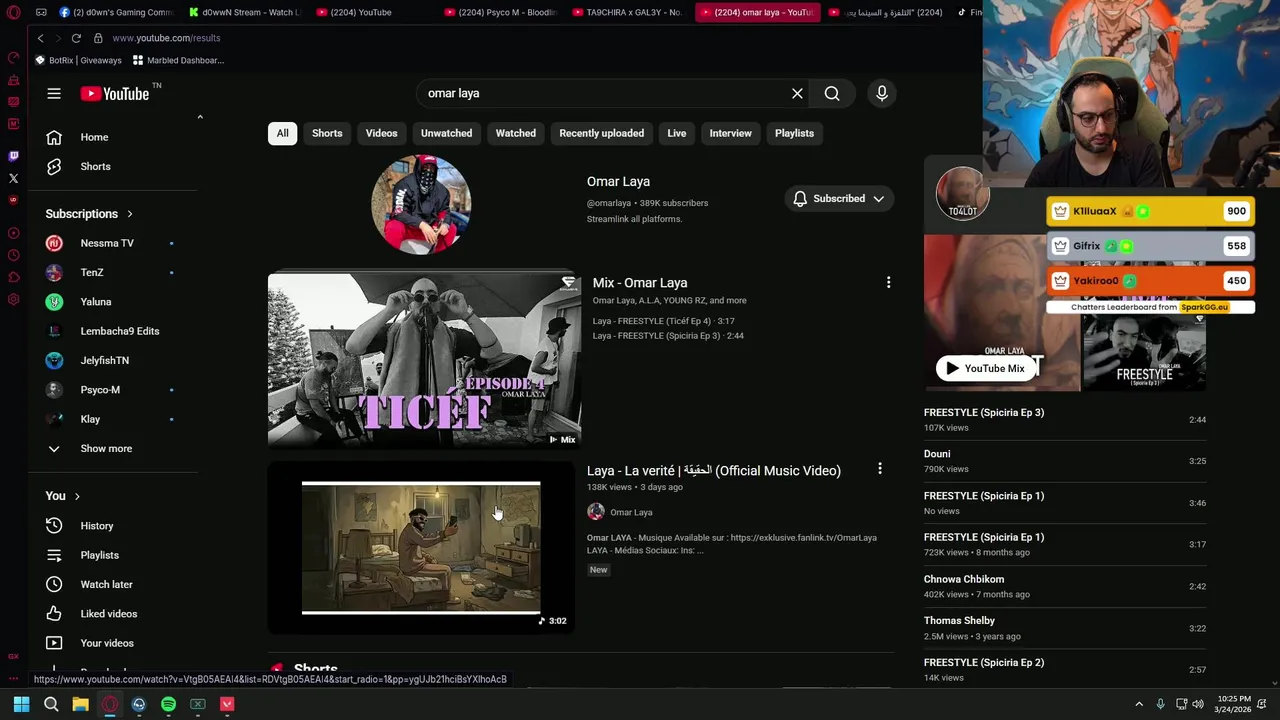Image resolution: width=1280 pixels, height=720 pixels.
Task: Select the Videos filter chip
Action: 381,133
